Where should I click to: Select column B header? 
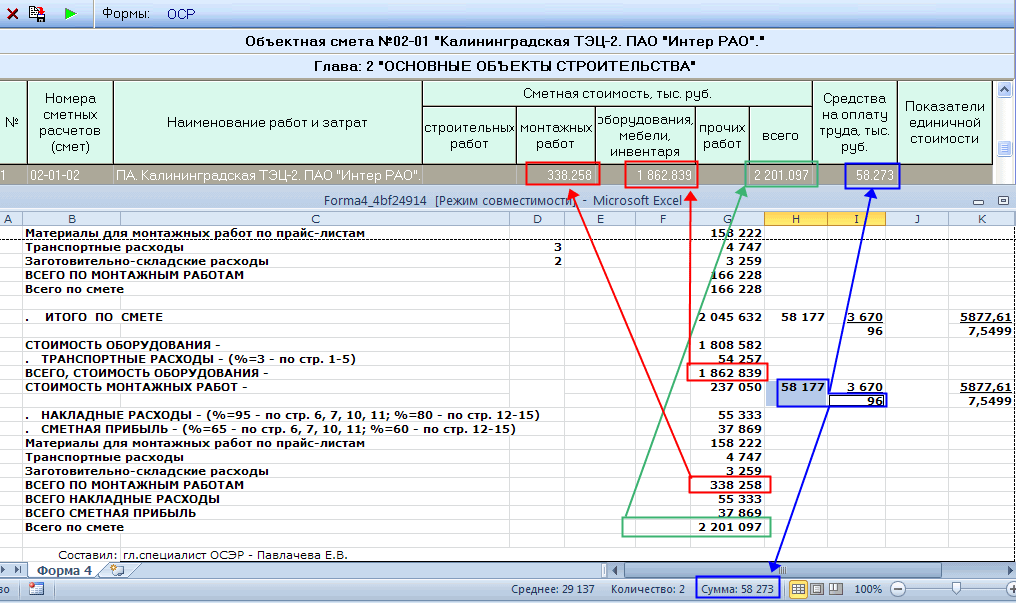(72, 219)
